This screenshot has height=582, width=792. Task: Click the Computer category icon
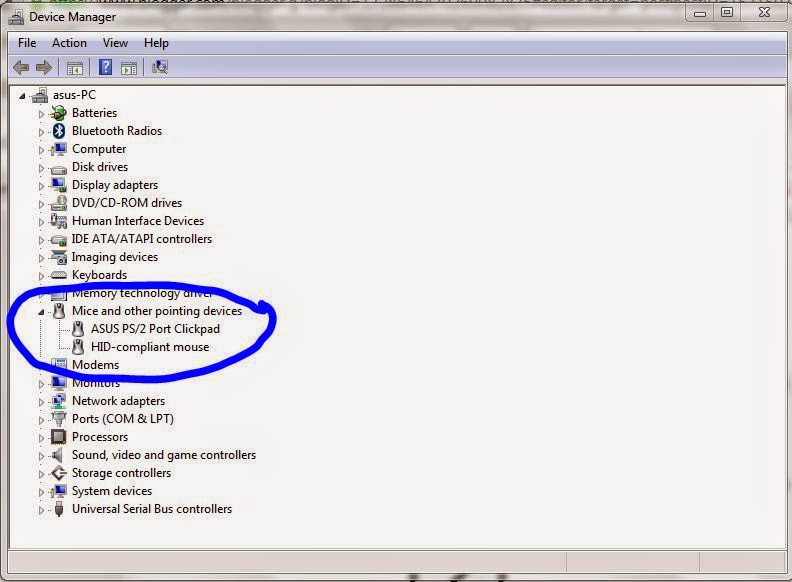59,149
